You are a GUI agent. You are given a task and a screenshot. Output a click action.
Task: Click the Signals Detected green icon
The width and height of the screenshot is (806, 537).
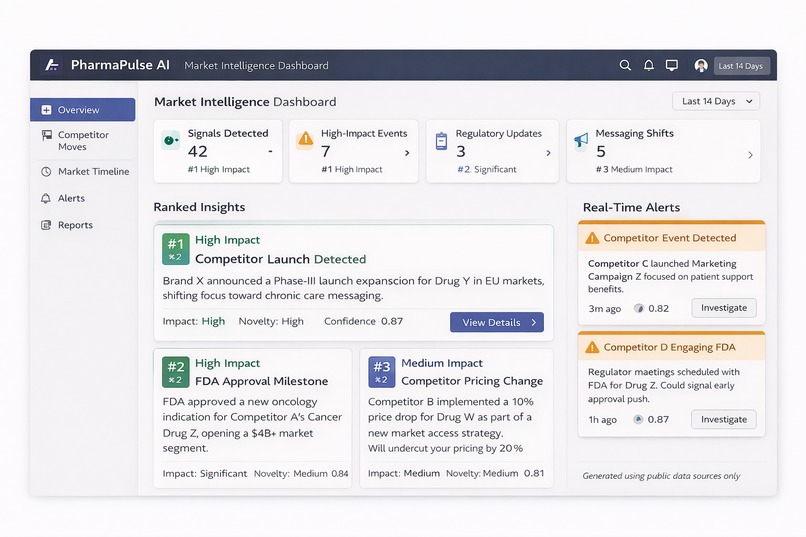coord(170,140)
